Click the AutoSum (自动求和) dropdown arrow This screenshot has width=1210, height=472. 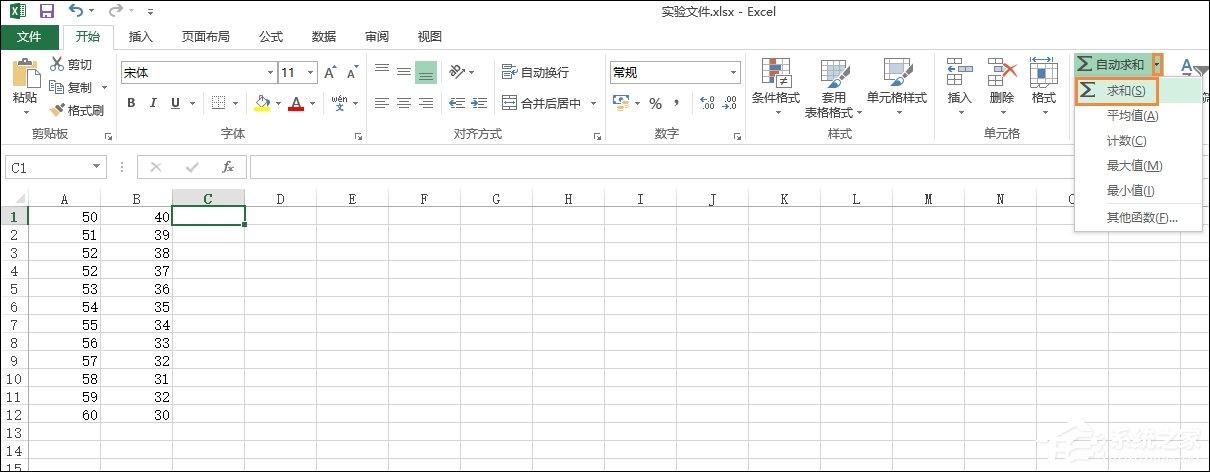(x=1158, y=65)
